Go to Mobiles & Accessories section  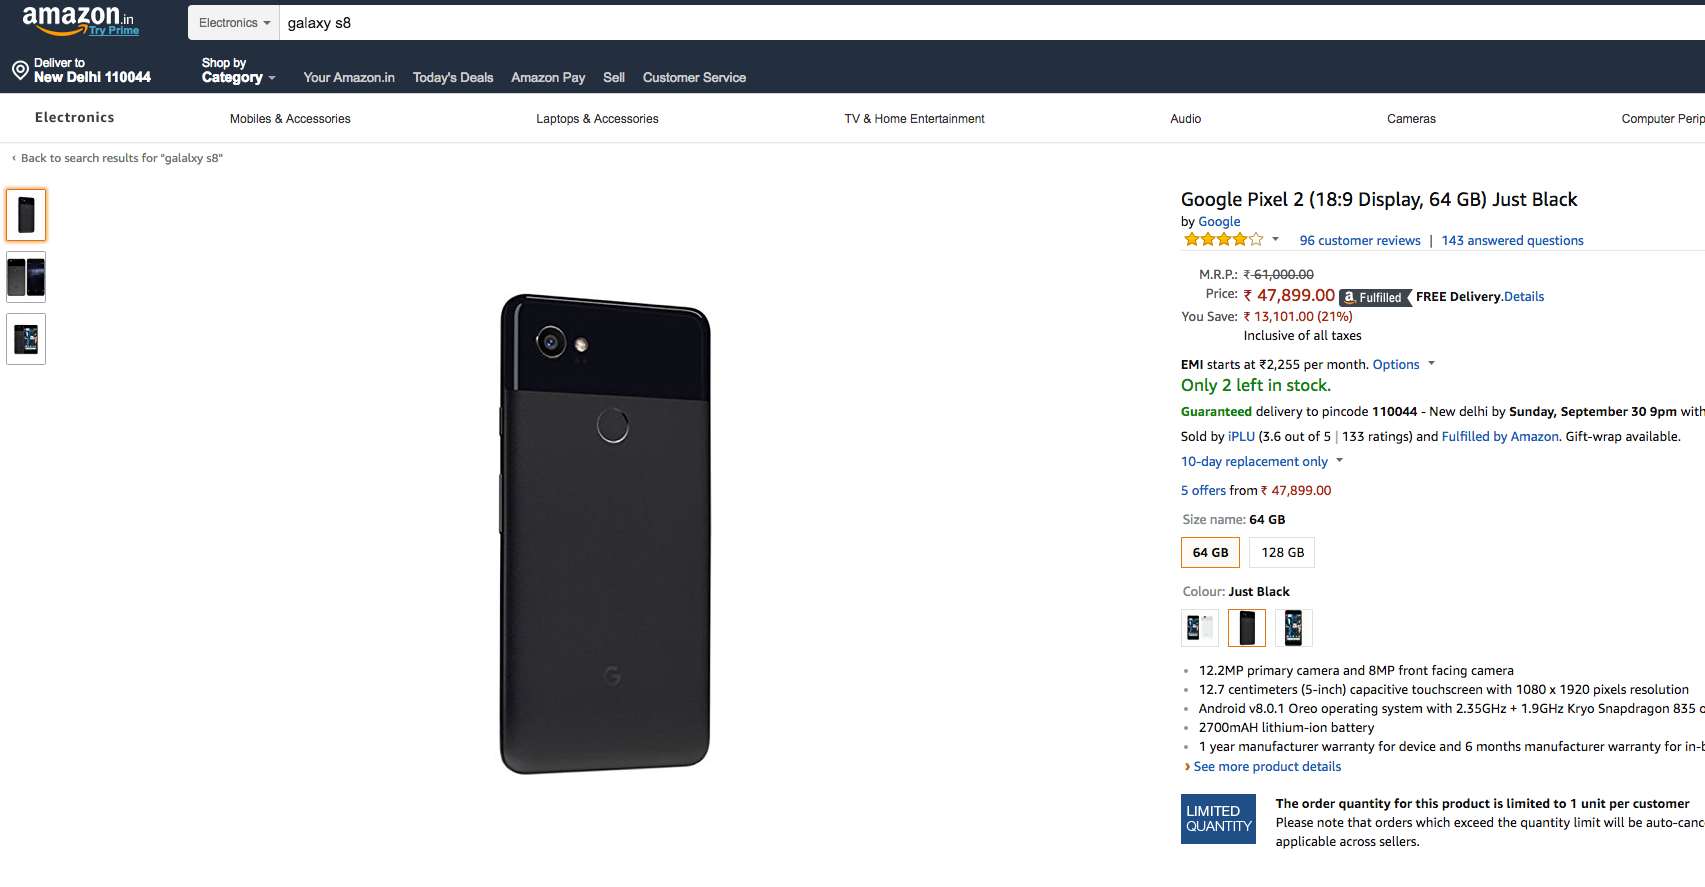tap(290, 119)
